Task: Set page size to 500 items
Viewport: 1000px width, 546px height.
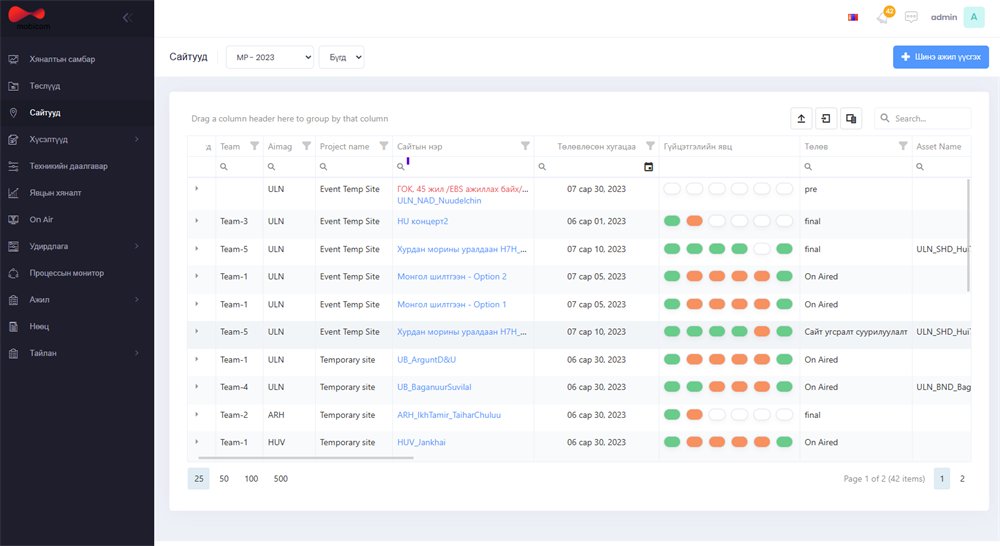Action: (281, 478)
